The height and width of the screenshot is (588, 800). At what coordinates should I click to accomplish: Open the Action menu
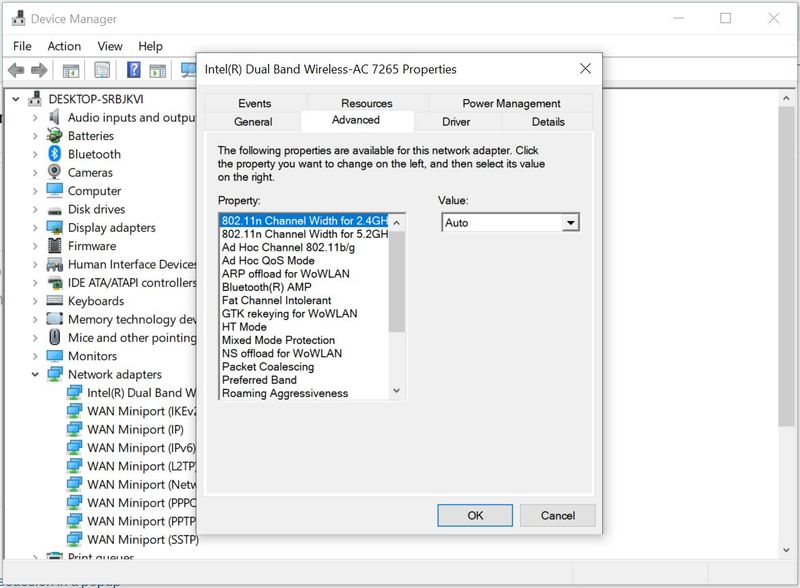point(64,46)
